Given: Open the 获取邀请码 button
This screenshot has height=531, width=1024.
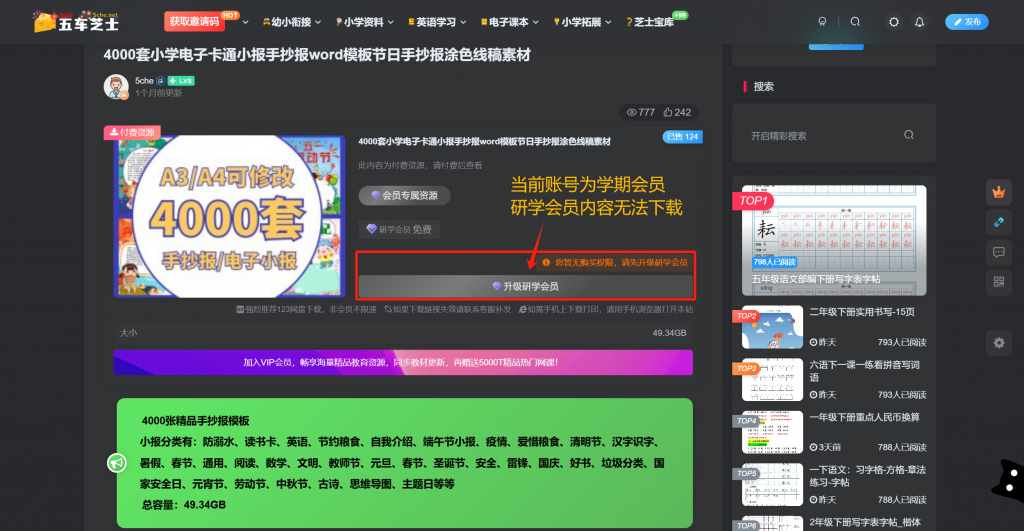Looking at the screenshot, I should 194,22.
